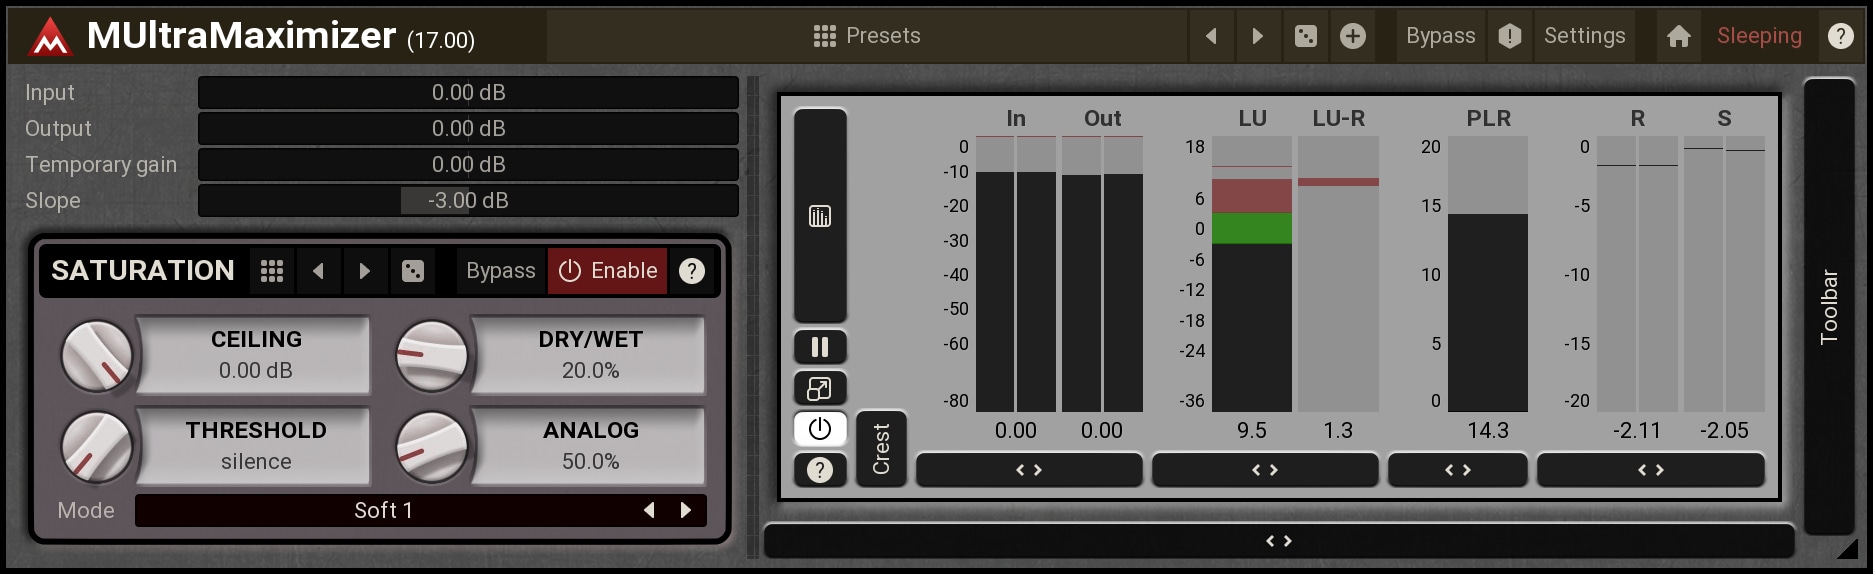This screenshot has width=1873, height=574.
Task: Click the Slope slider
Action: coord(468,200)
